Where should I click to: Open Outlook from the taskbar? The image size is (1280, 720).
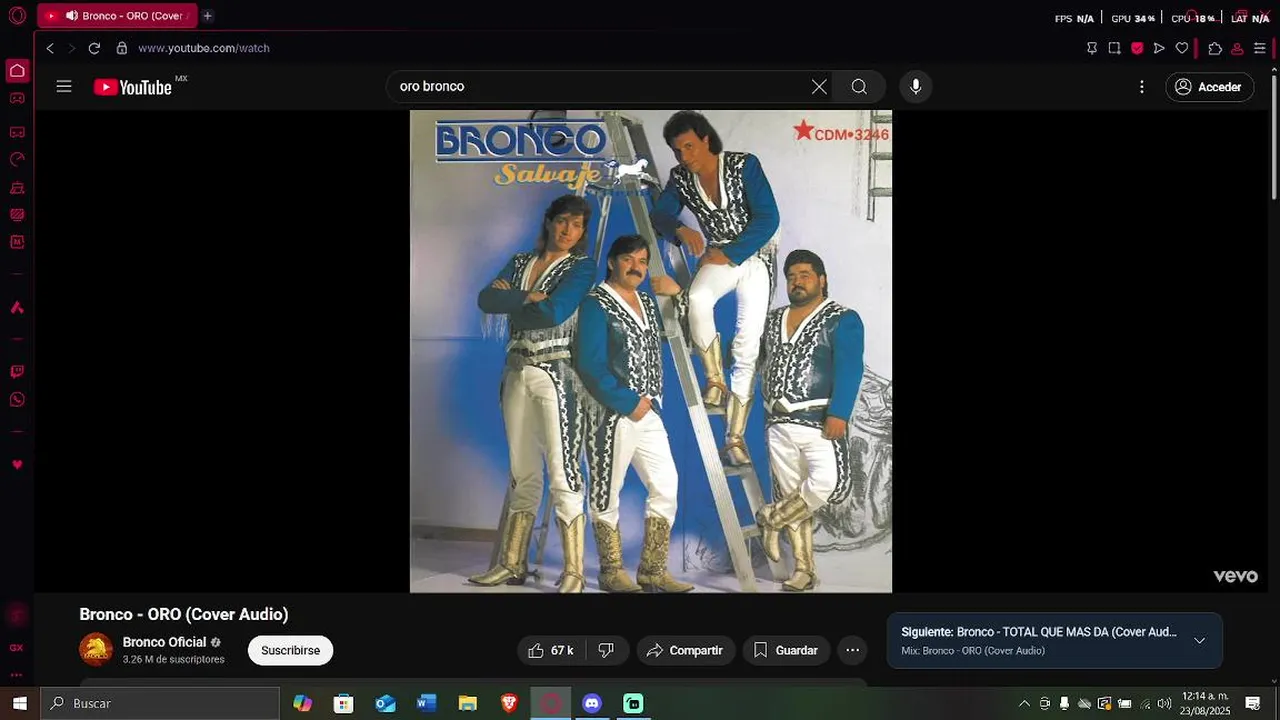click(385, 703)
